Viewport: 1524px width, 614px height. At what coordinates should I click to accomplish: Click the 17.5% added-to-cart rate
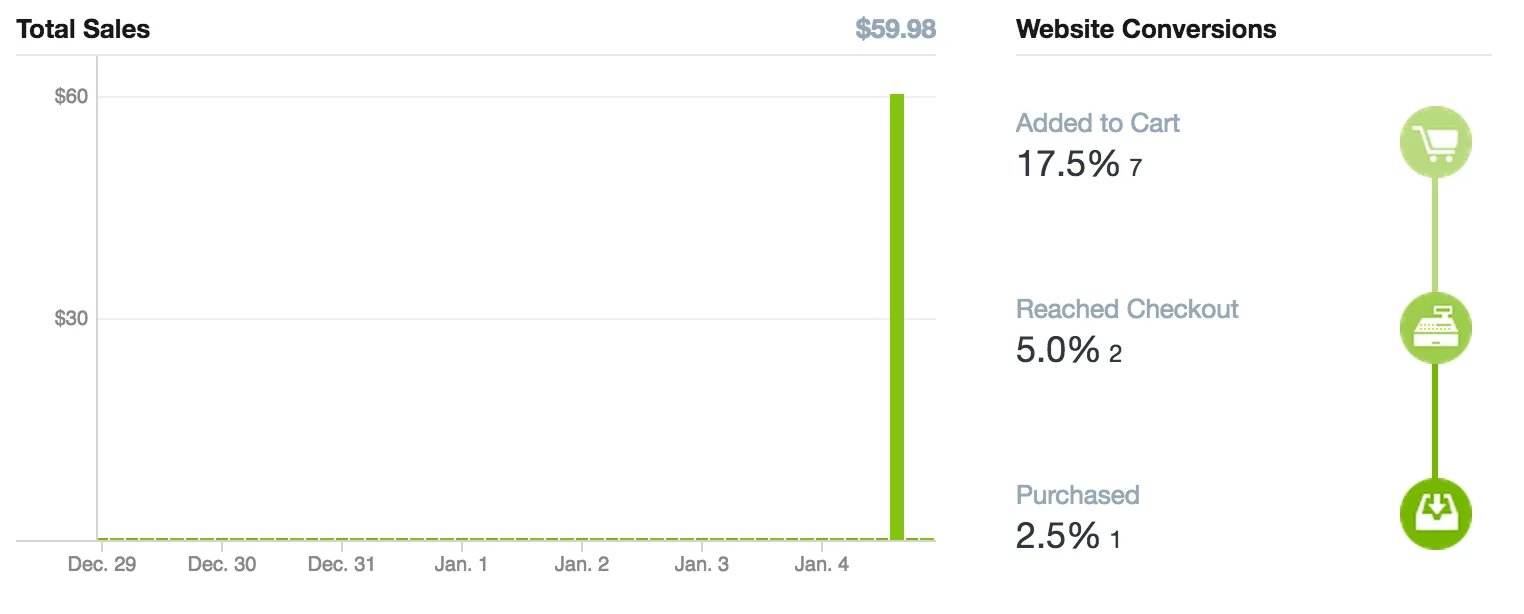click(1067, 163)
